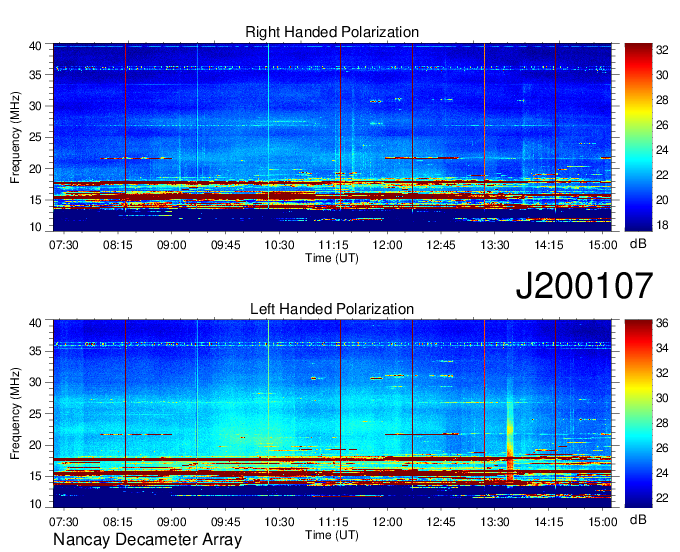Click the dB unit label of Right Handed colorbar

638,244
